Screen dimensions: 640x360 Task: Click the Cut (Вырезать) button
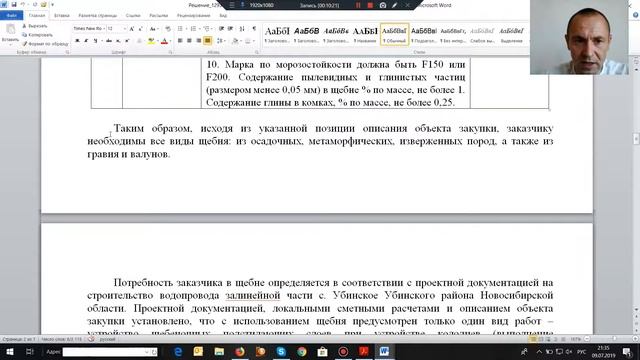click(x=35, y=26)
